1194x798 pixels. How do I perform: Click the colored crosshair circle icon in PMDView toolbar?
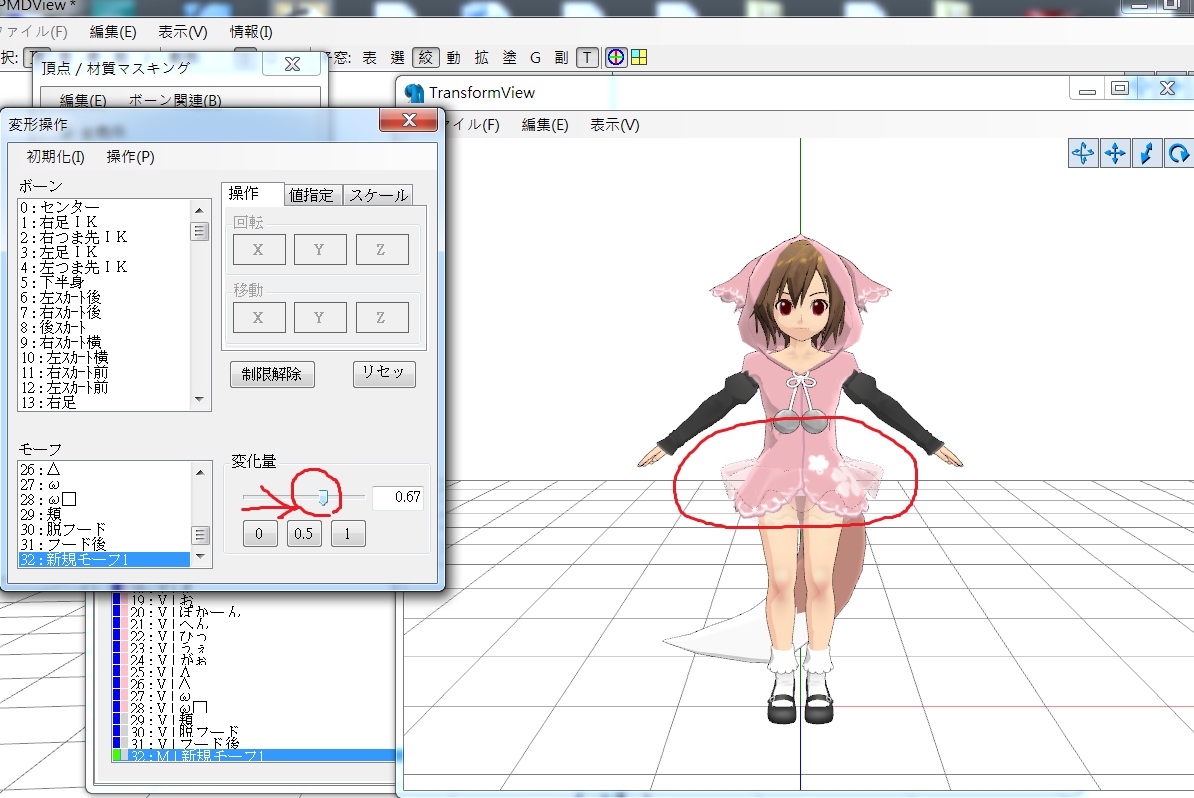(615, 57)
